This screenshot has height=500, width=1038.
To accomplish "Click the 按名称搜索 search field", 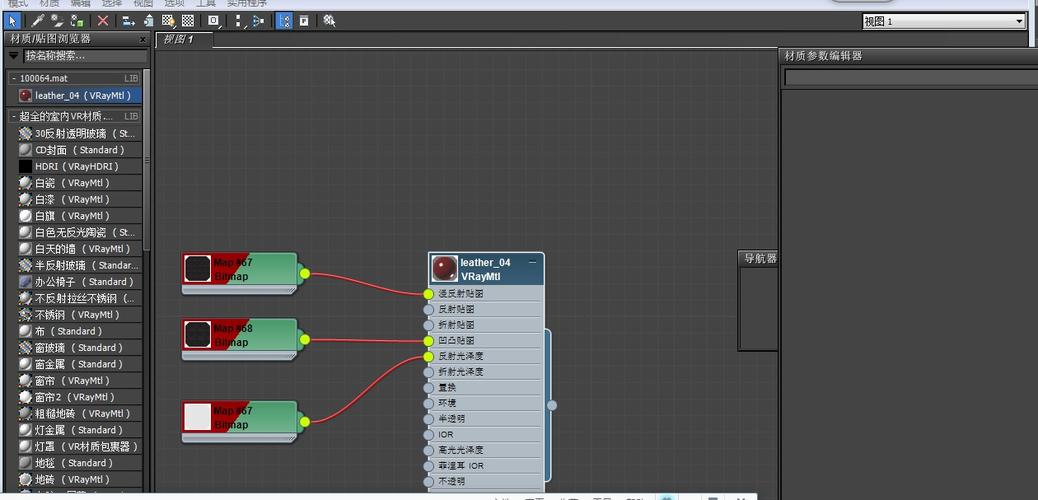I will tap(84, 56).
